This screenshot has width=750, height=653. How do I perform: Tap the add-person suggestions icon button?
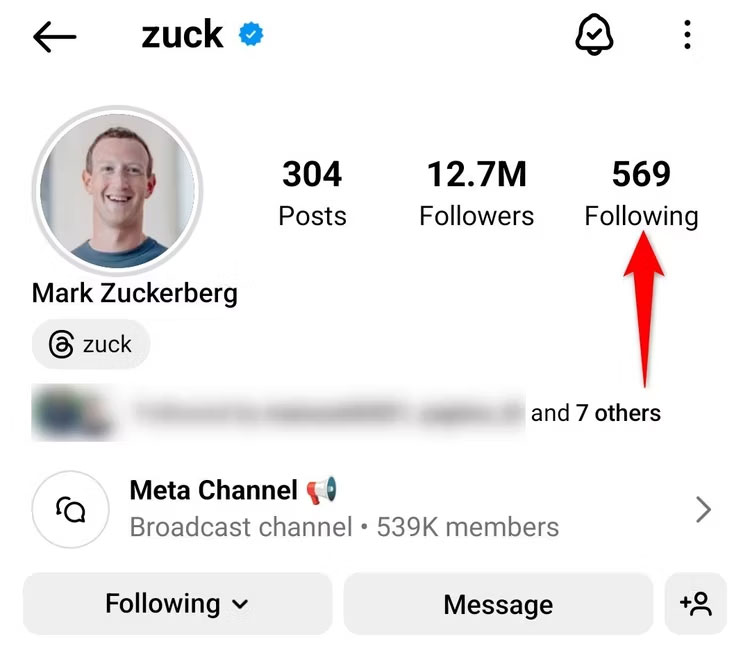(x=695, y=604)
